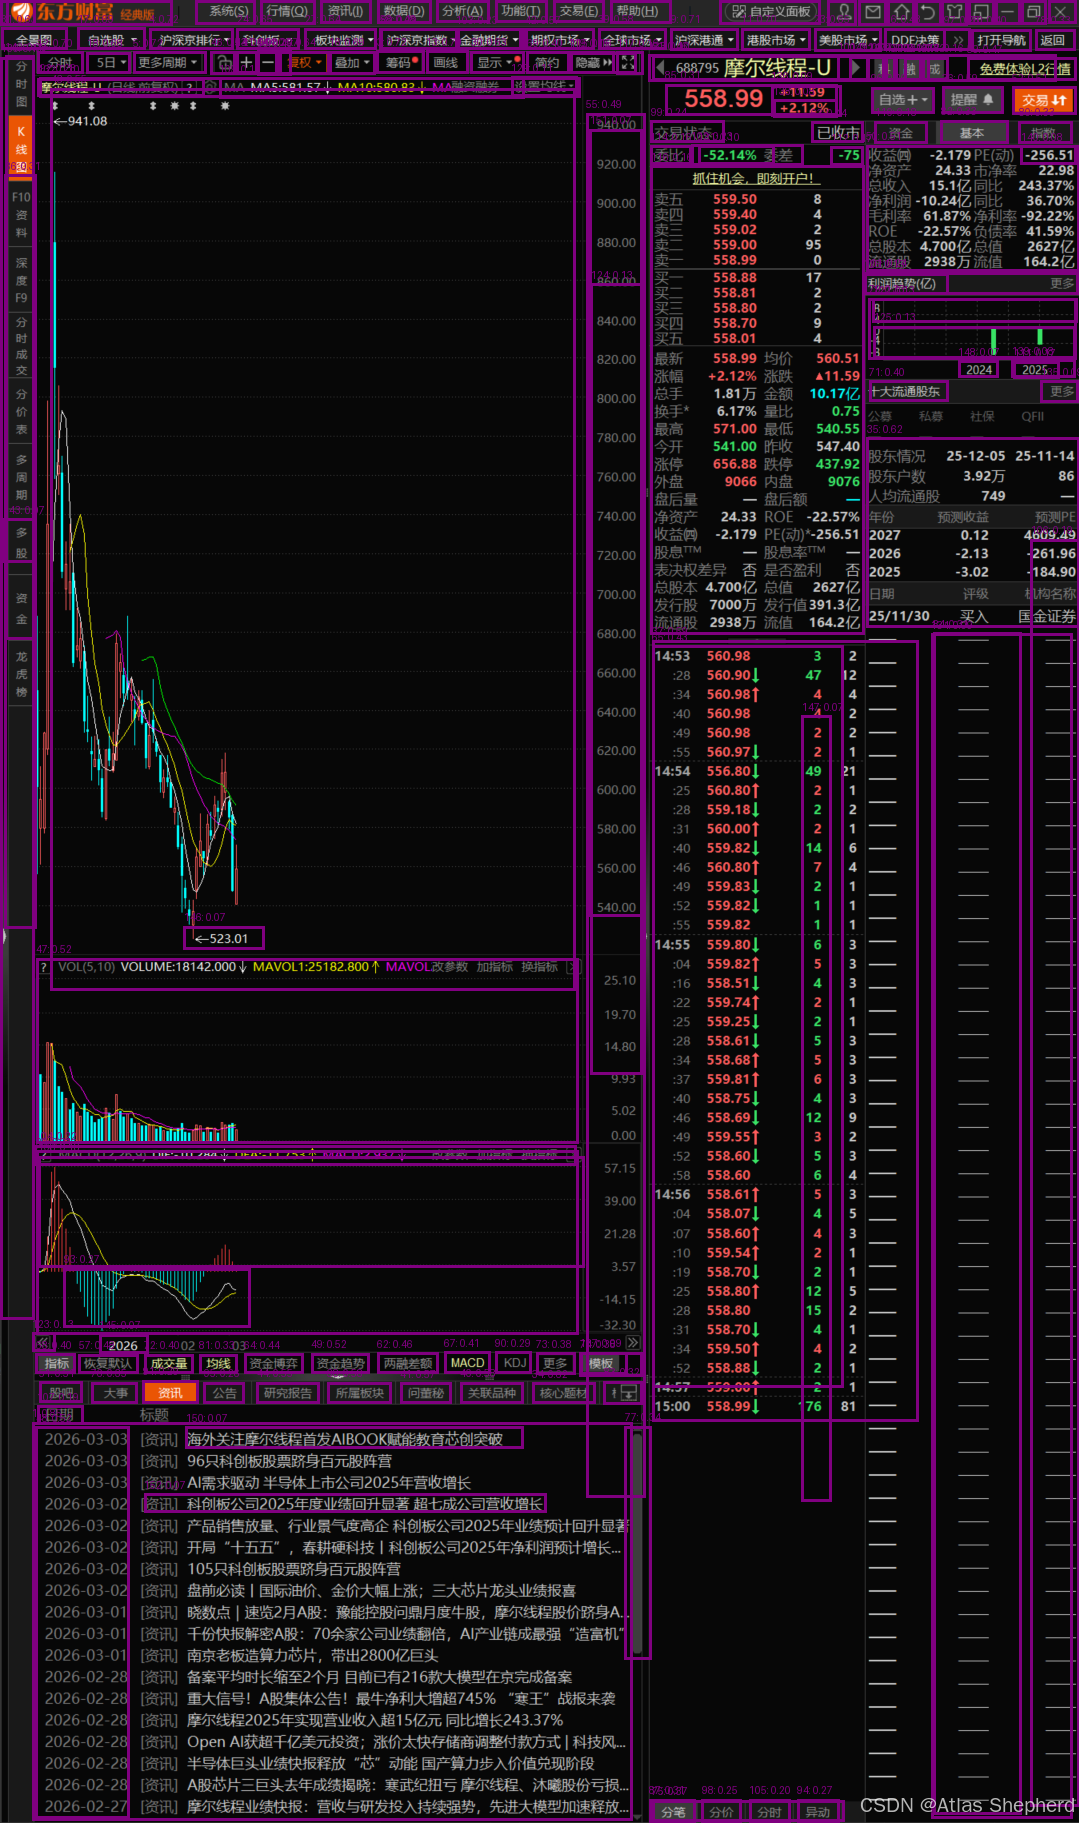Screen dimensions: 1079x1823
Task: Toggle the 筹码 chip distribution view
Action: point(400,62)
